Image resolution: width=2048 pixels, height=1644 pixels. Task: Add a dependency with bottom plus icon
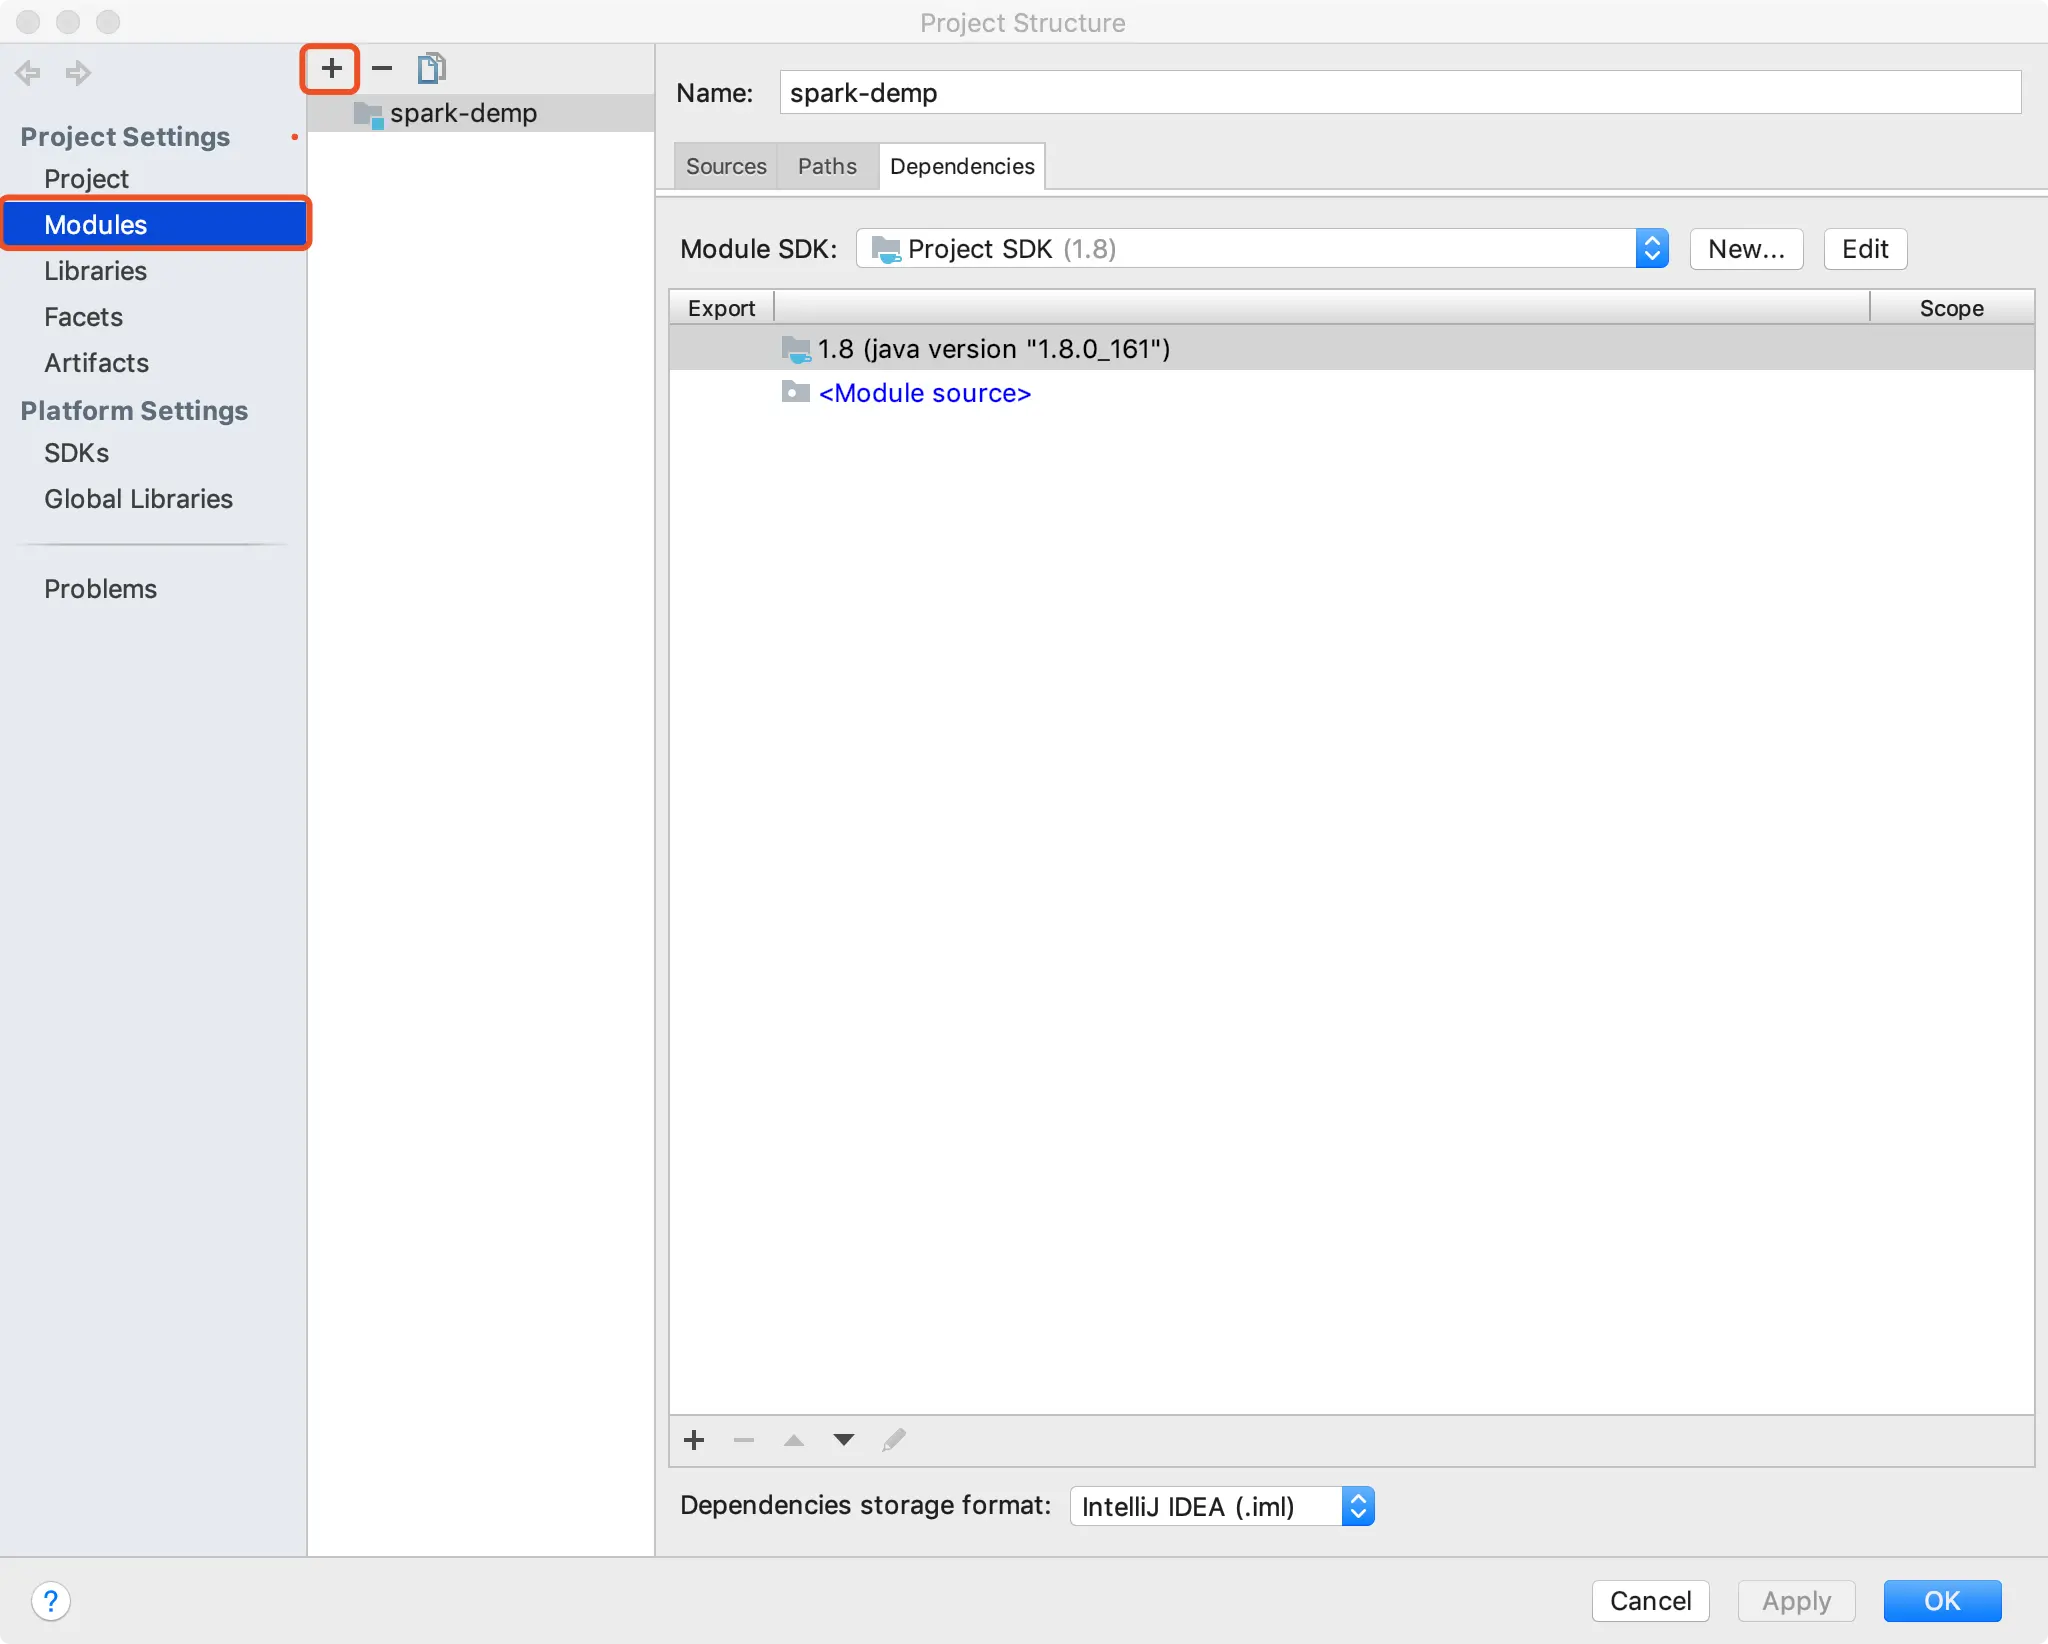point(694,1440)
